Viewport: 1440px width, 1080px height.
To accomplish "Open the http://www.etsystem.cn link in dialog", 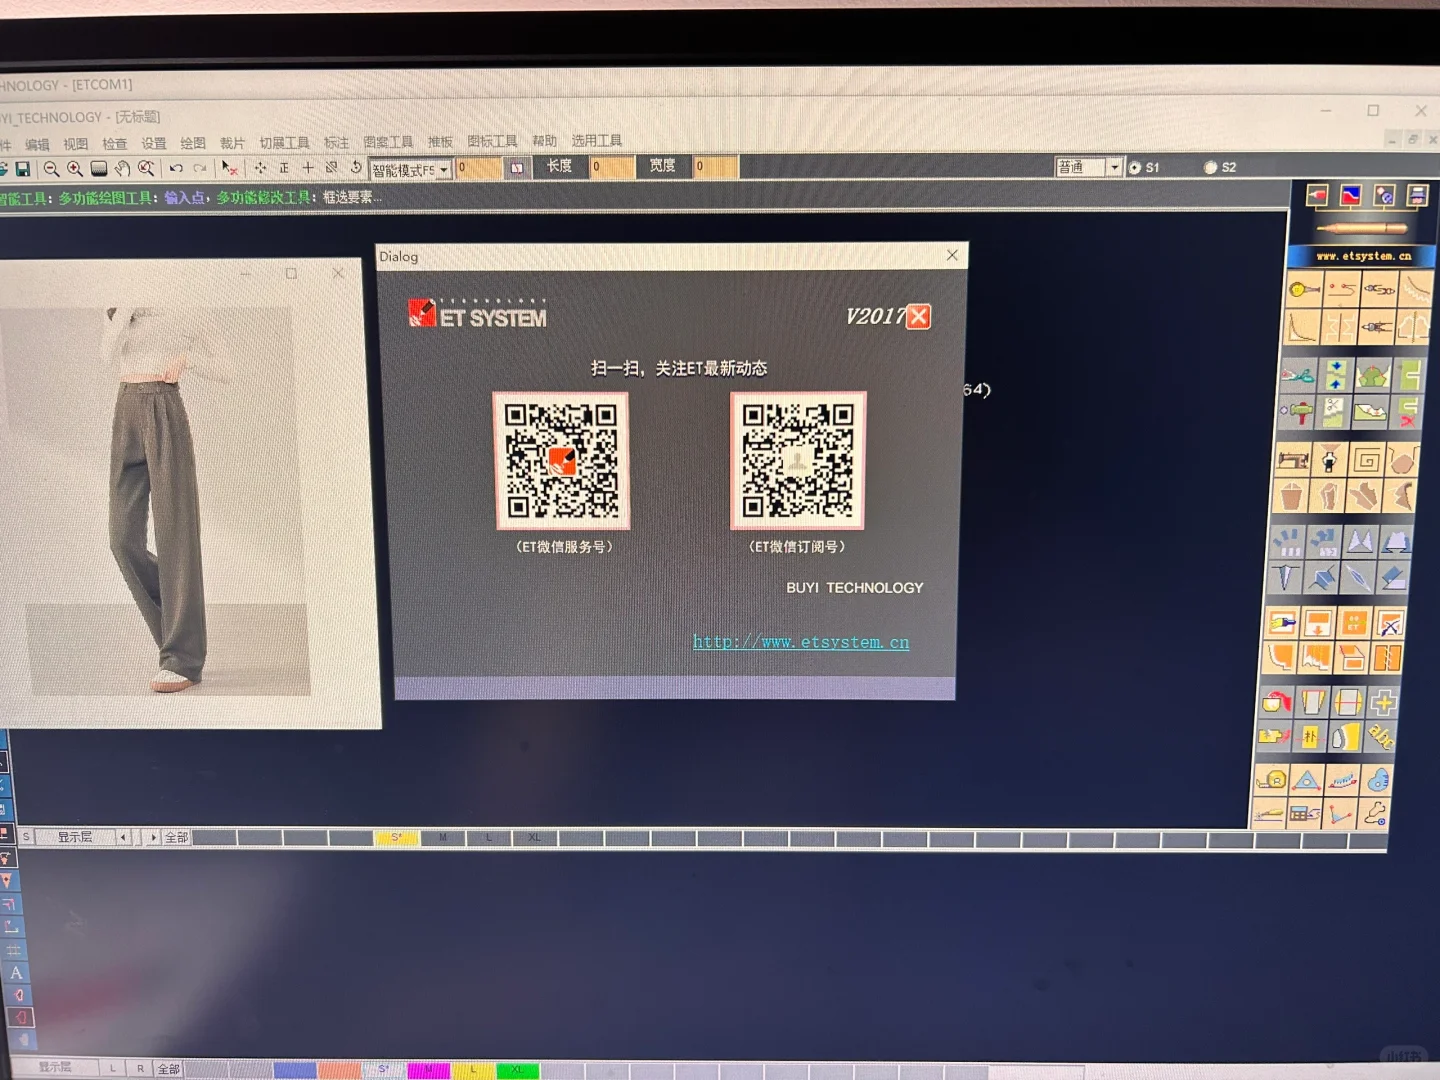I will coord(801,642).
